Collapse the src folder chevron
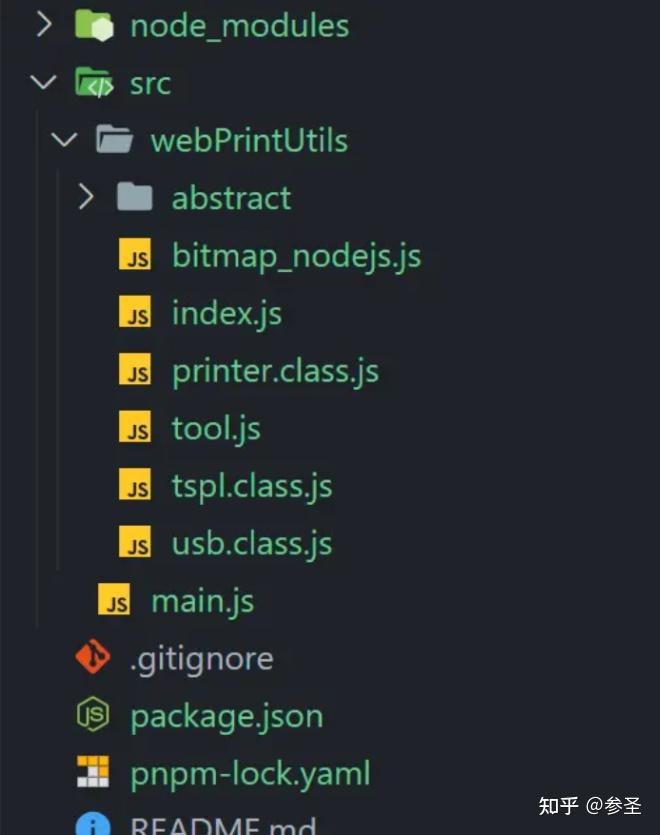Viewport: 660px width, 835px height. 43,83
